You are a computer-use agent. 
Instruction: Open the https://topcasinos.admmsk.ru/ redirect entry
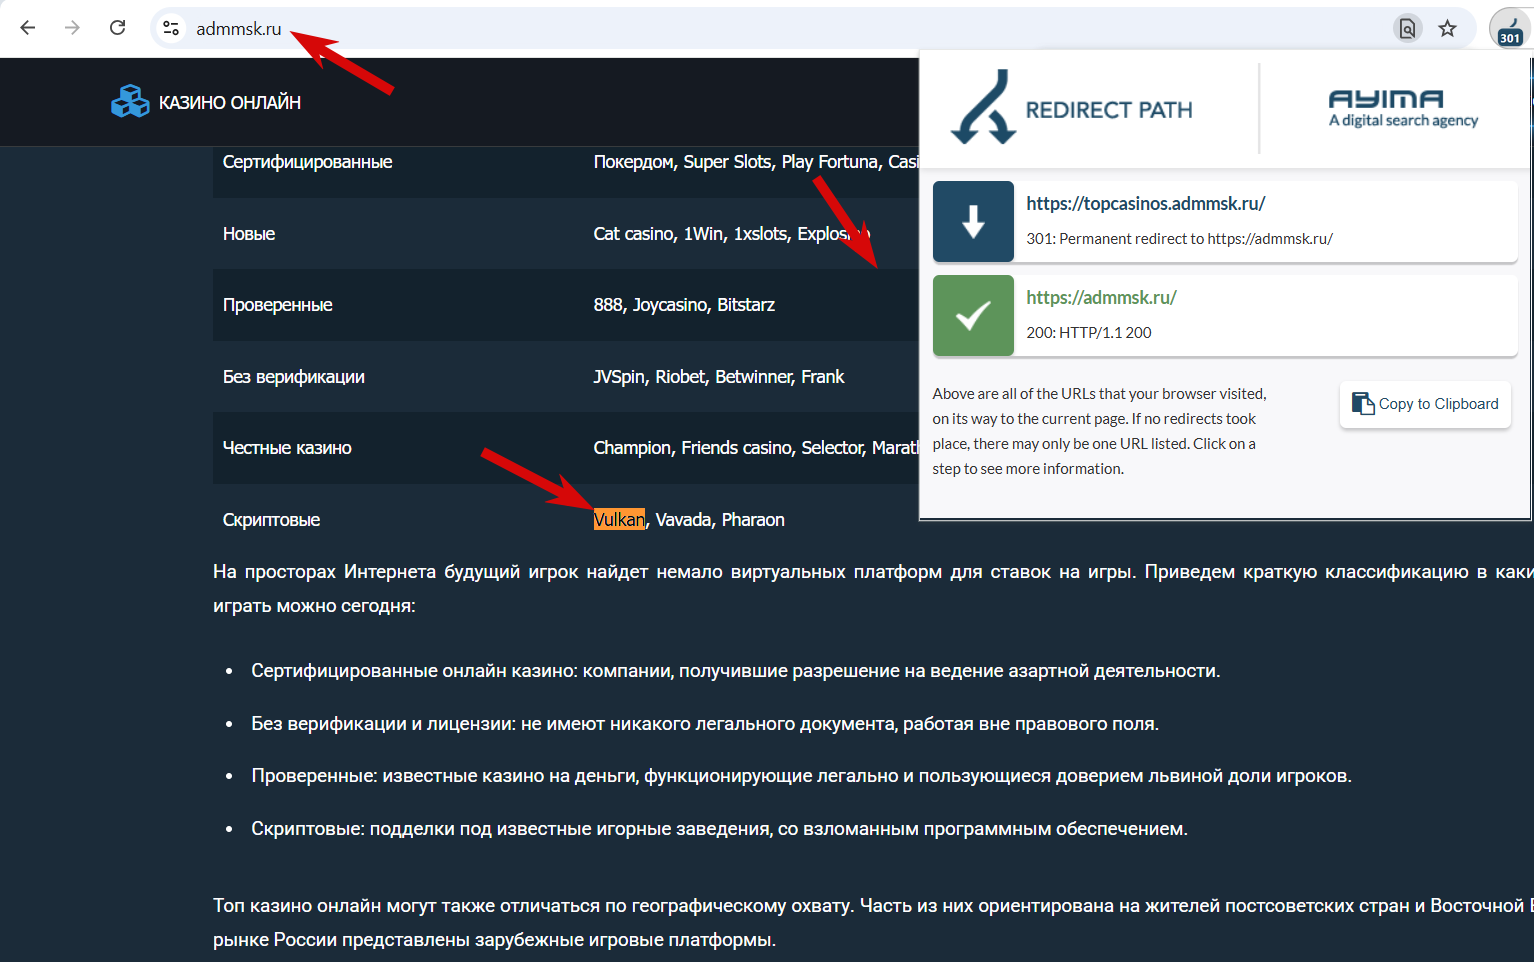1146,204
